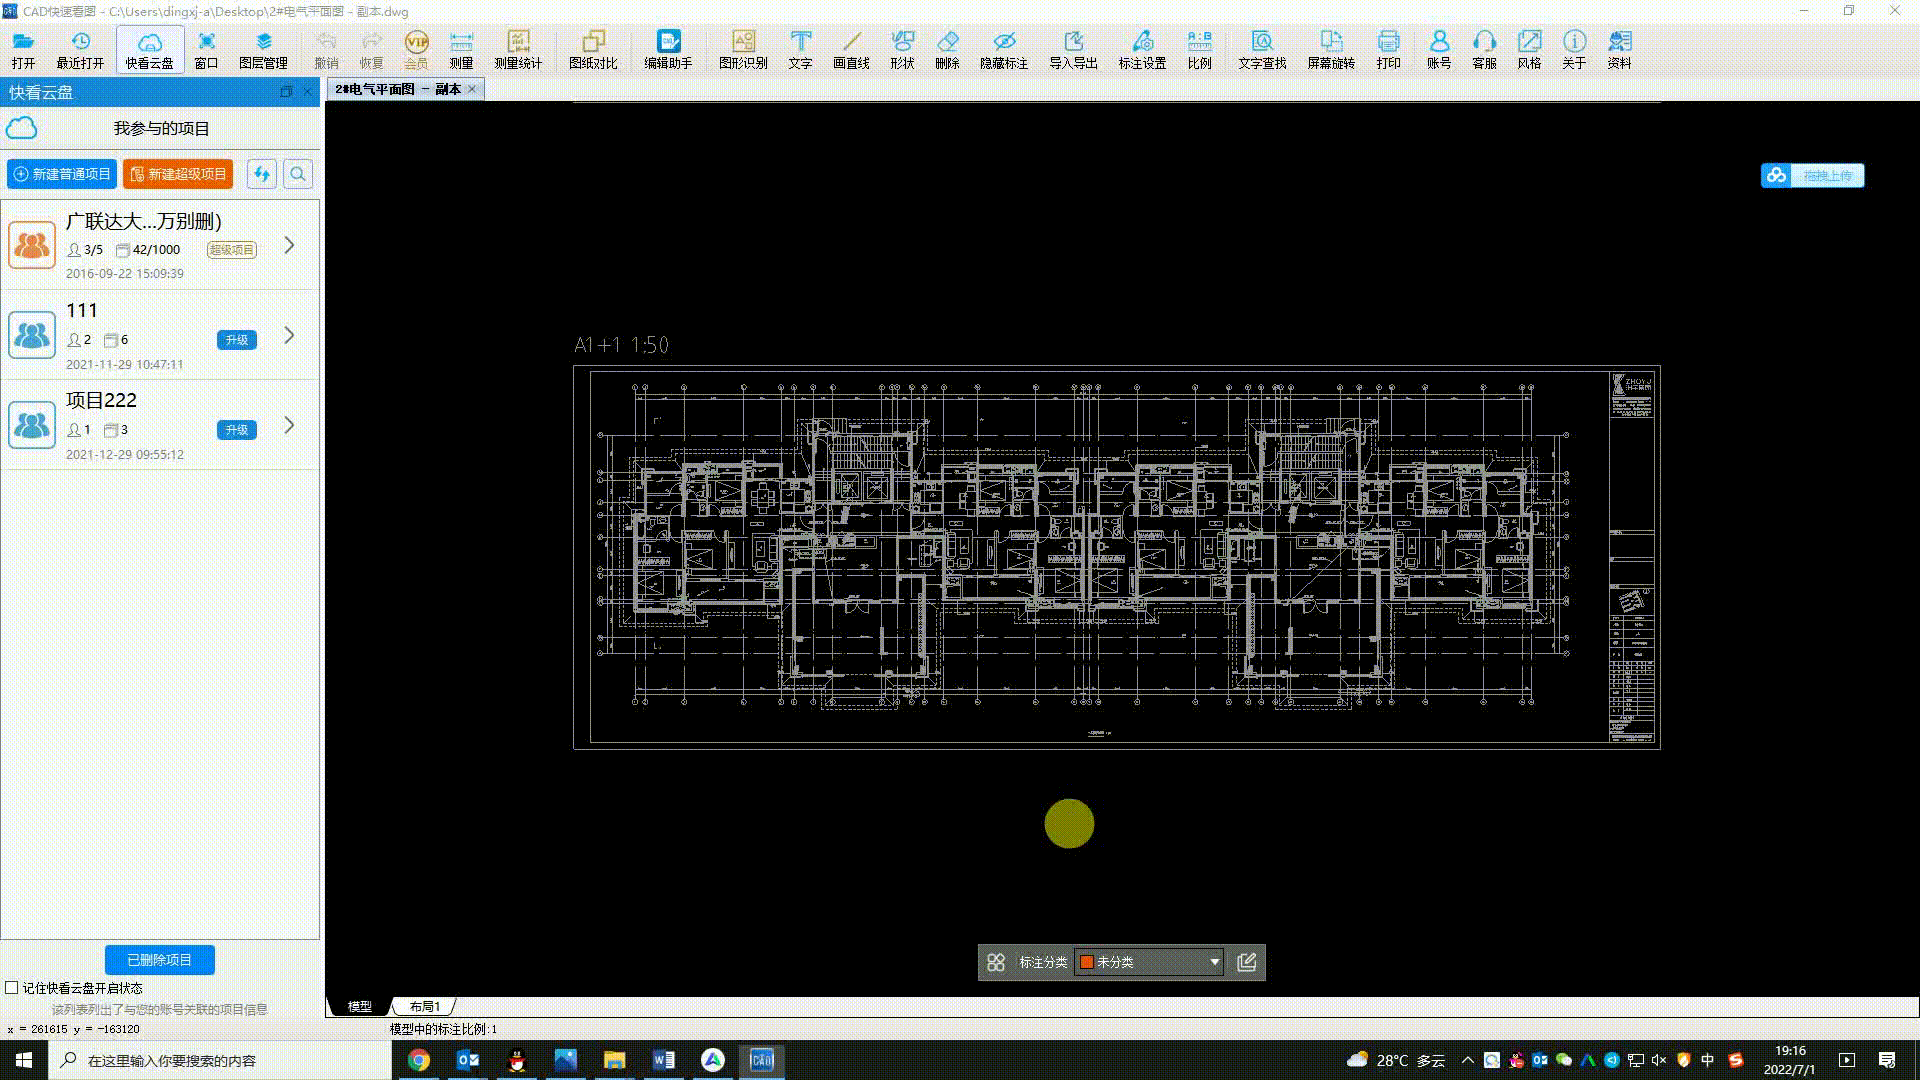Click the edit annotation category icon

click(1247, 962)
